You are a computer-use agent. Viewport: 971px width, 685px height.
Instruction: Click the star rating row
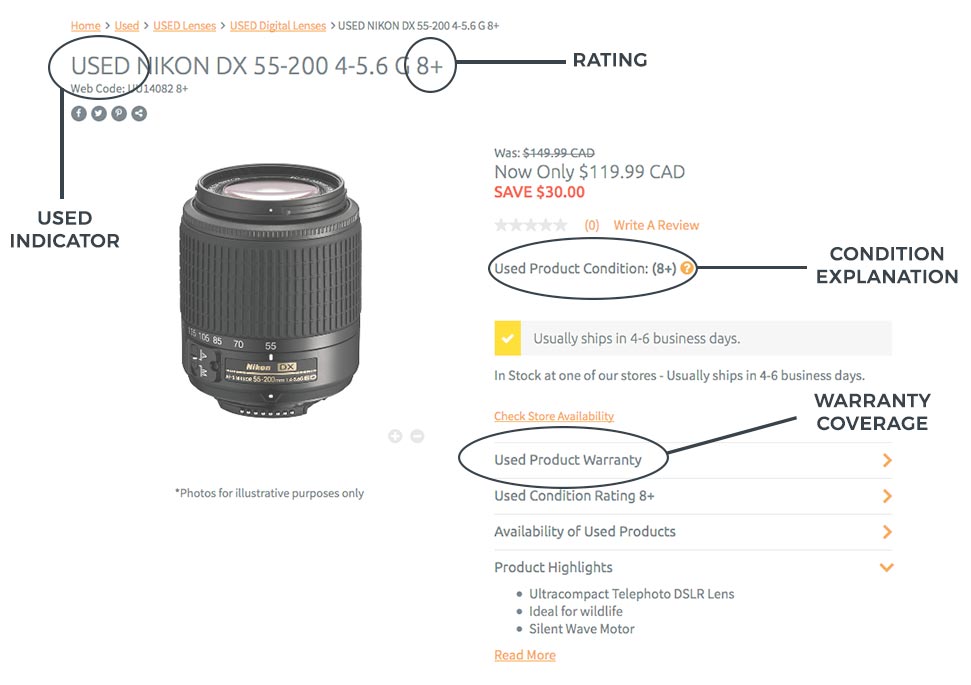[x=531, y=225]
